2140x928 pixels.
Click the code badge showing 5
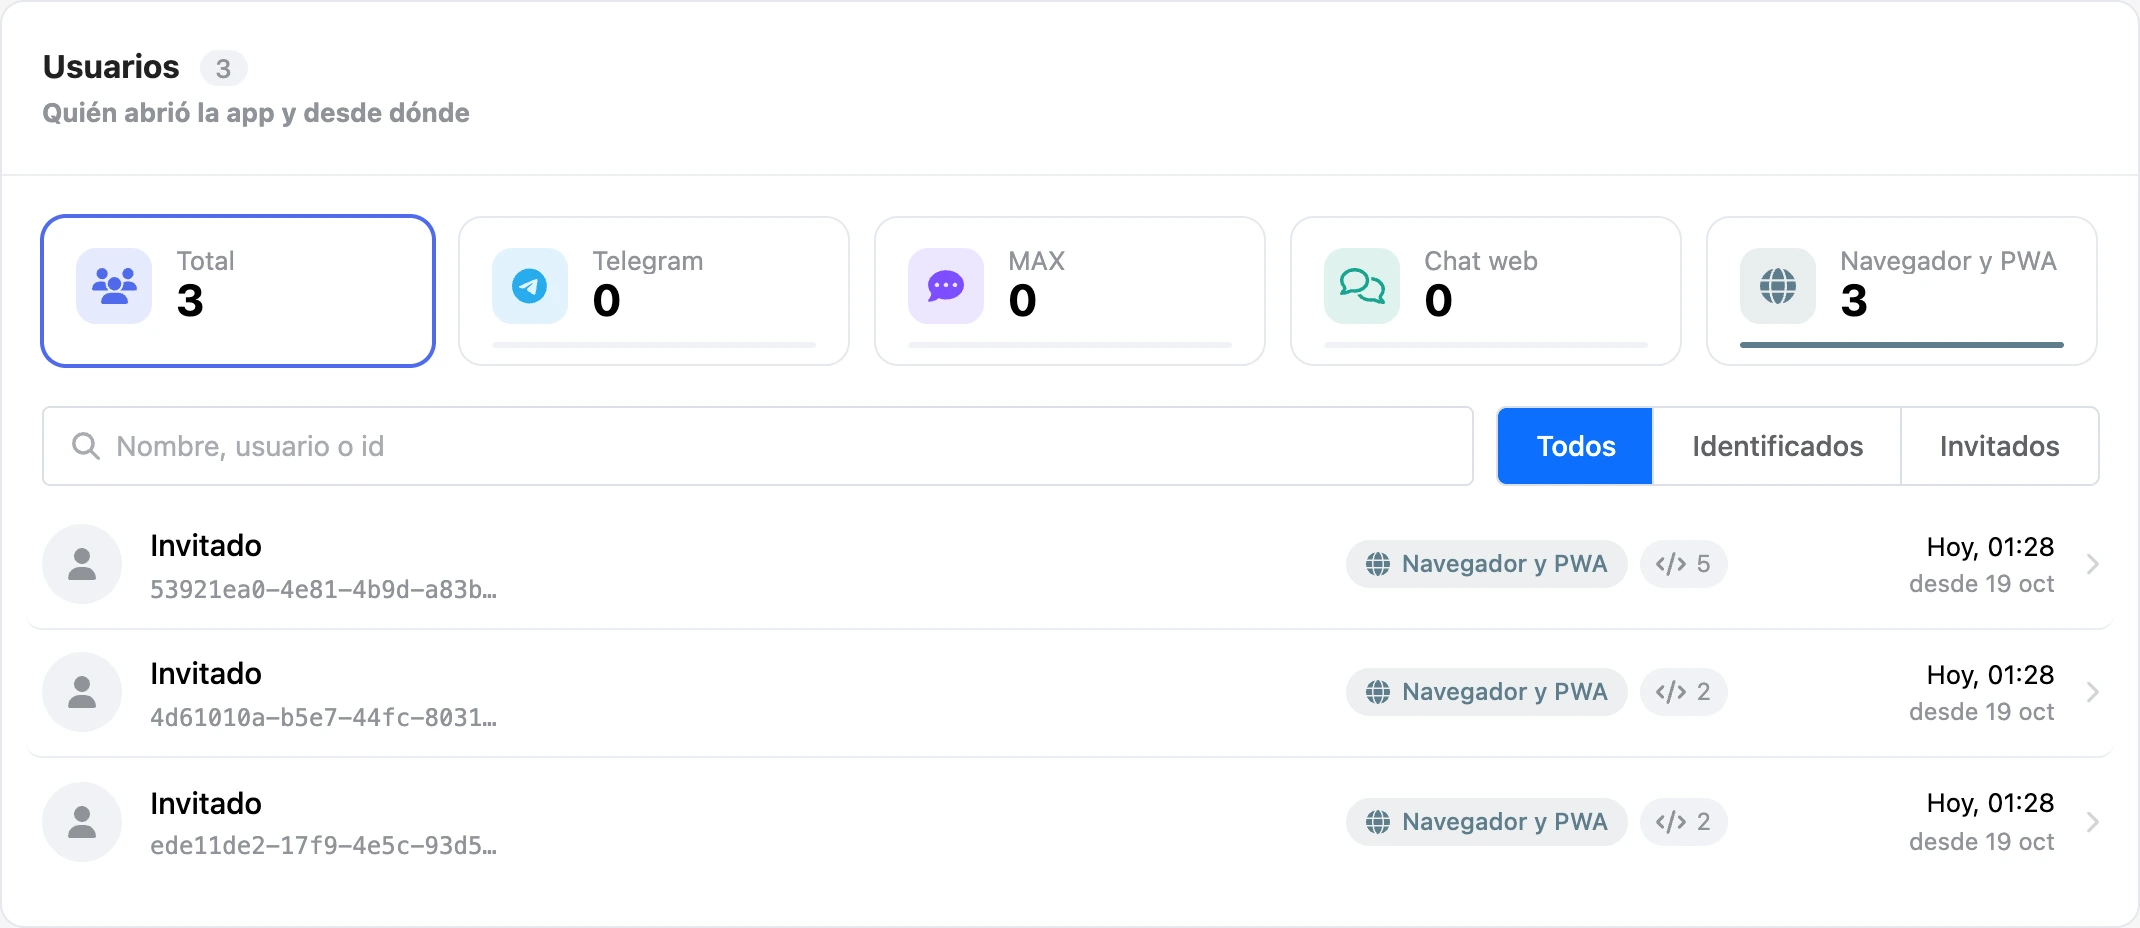click(1683, 564)
